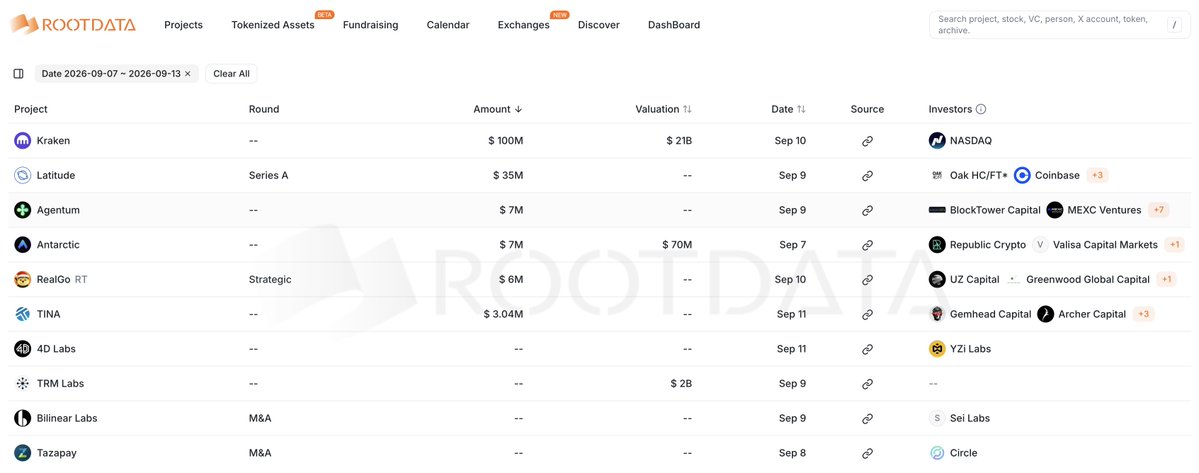Sort table by Amount column

tap(498, 109)
